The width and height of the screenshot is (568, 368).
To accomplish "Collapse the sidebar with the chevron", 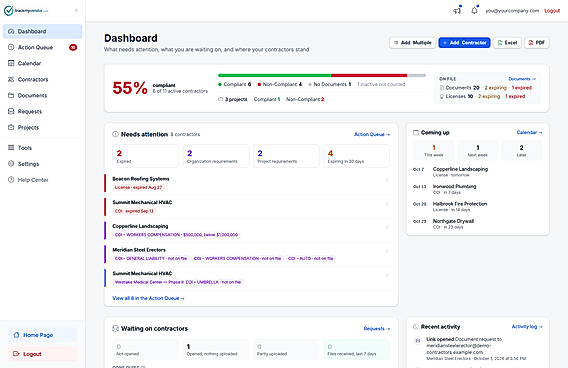I will (x=76, y=11).
